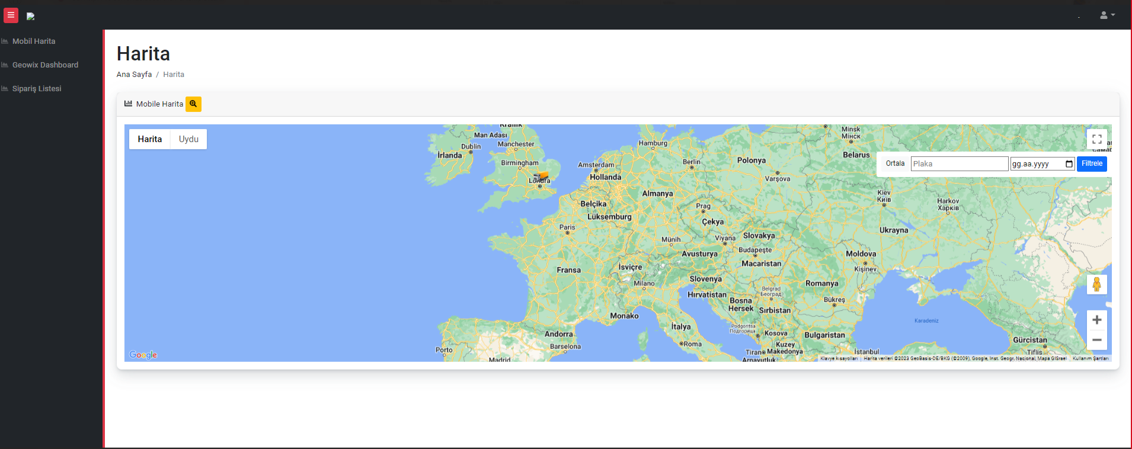Zoom out the map with minus
The image size is (1132, 449).
tap(1097, 340)
